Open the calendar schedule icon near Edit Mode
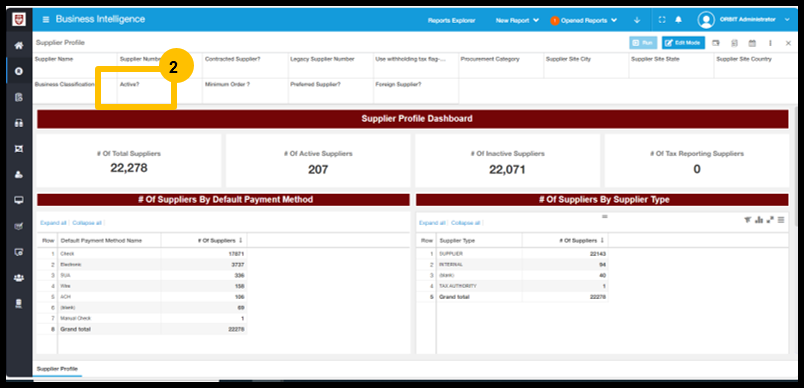 click(752, 43)
